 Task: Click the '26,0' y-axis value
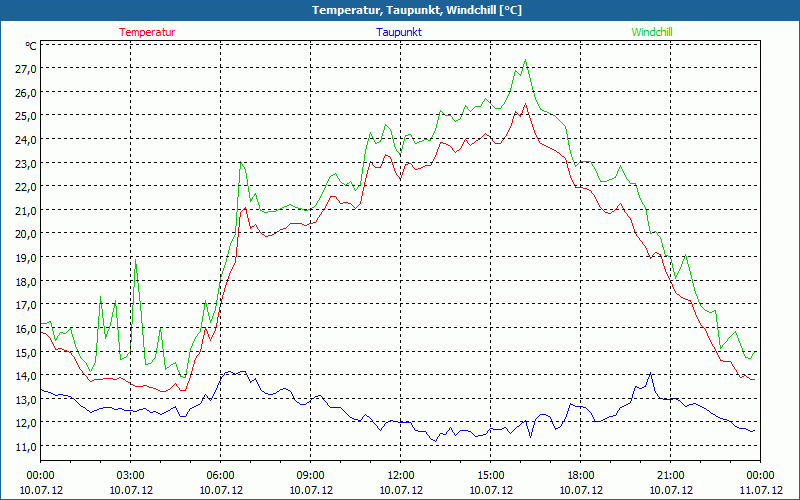26,92
